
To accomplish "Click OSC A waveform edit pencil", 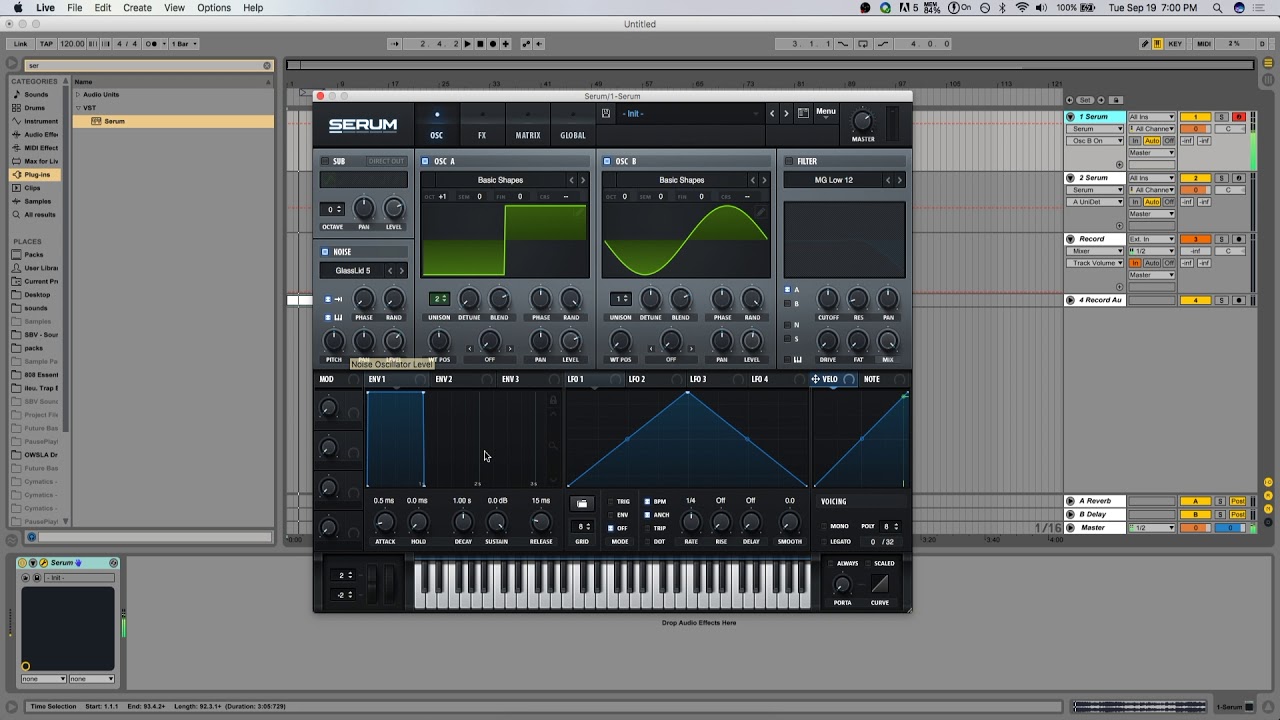I will click(x=579, y=212).
